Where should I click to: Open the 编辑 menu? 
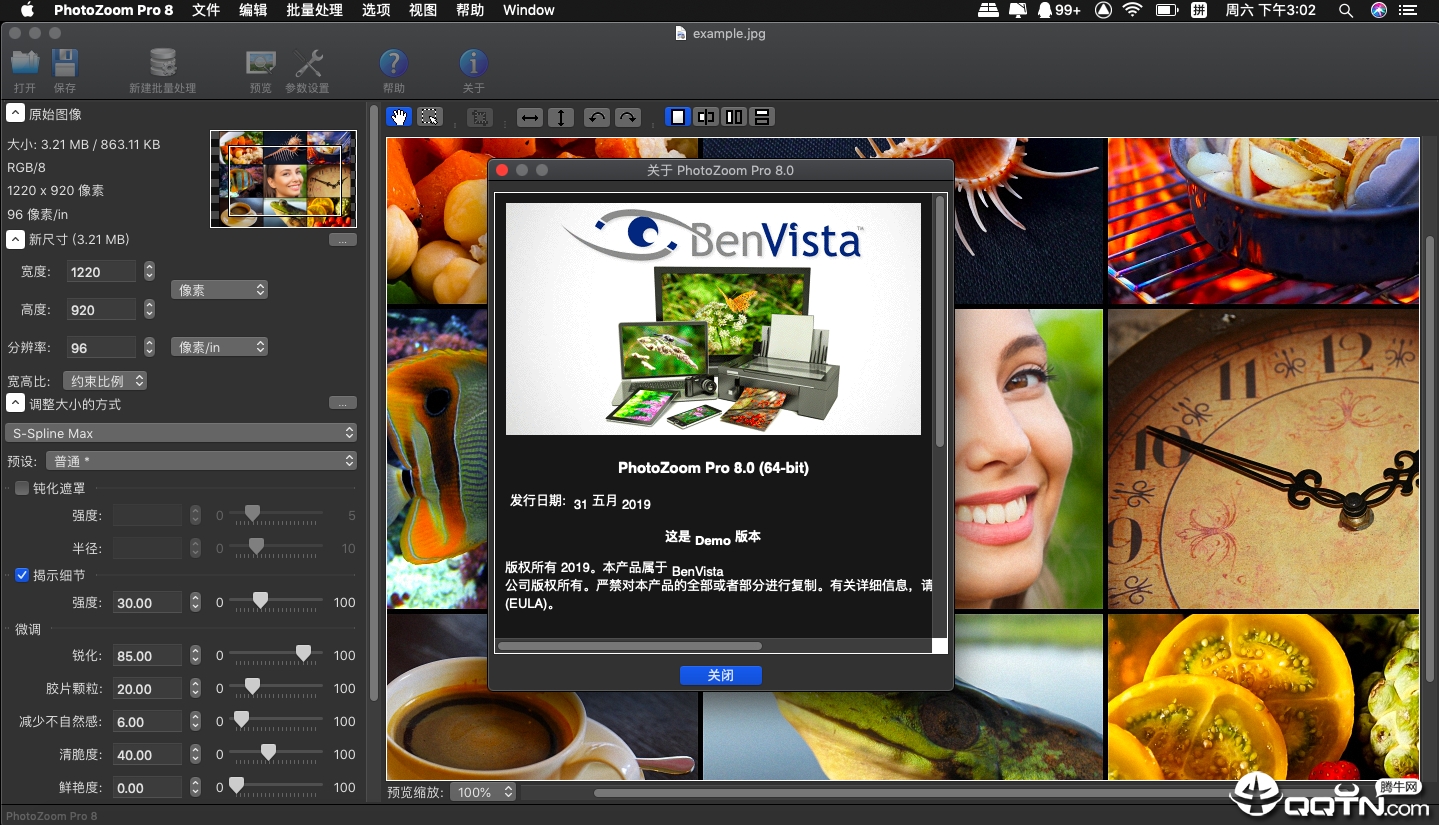point(253,10)
